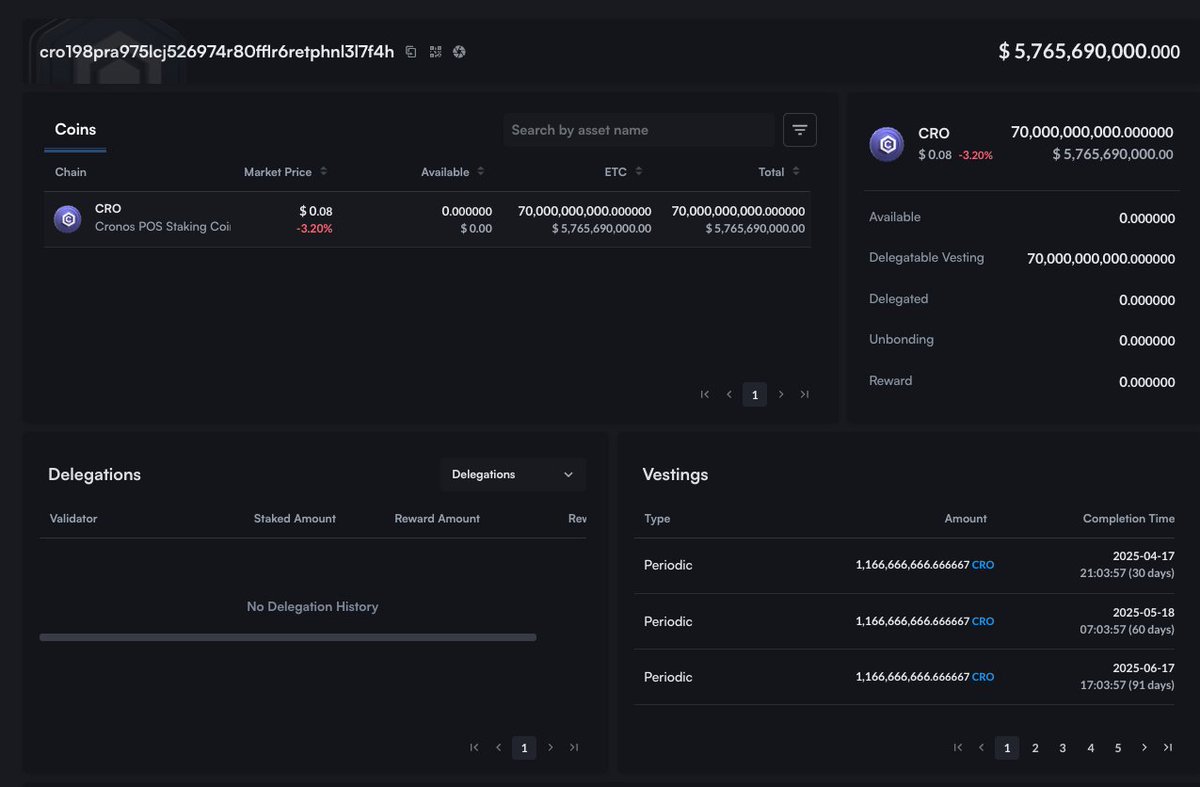Click the CRO link in 2025-04-17 vesting row
The image size is (1200, 787).
[x=983, y=565]
